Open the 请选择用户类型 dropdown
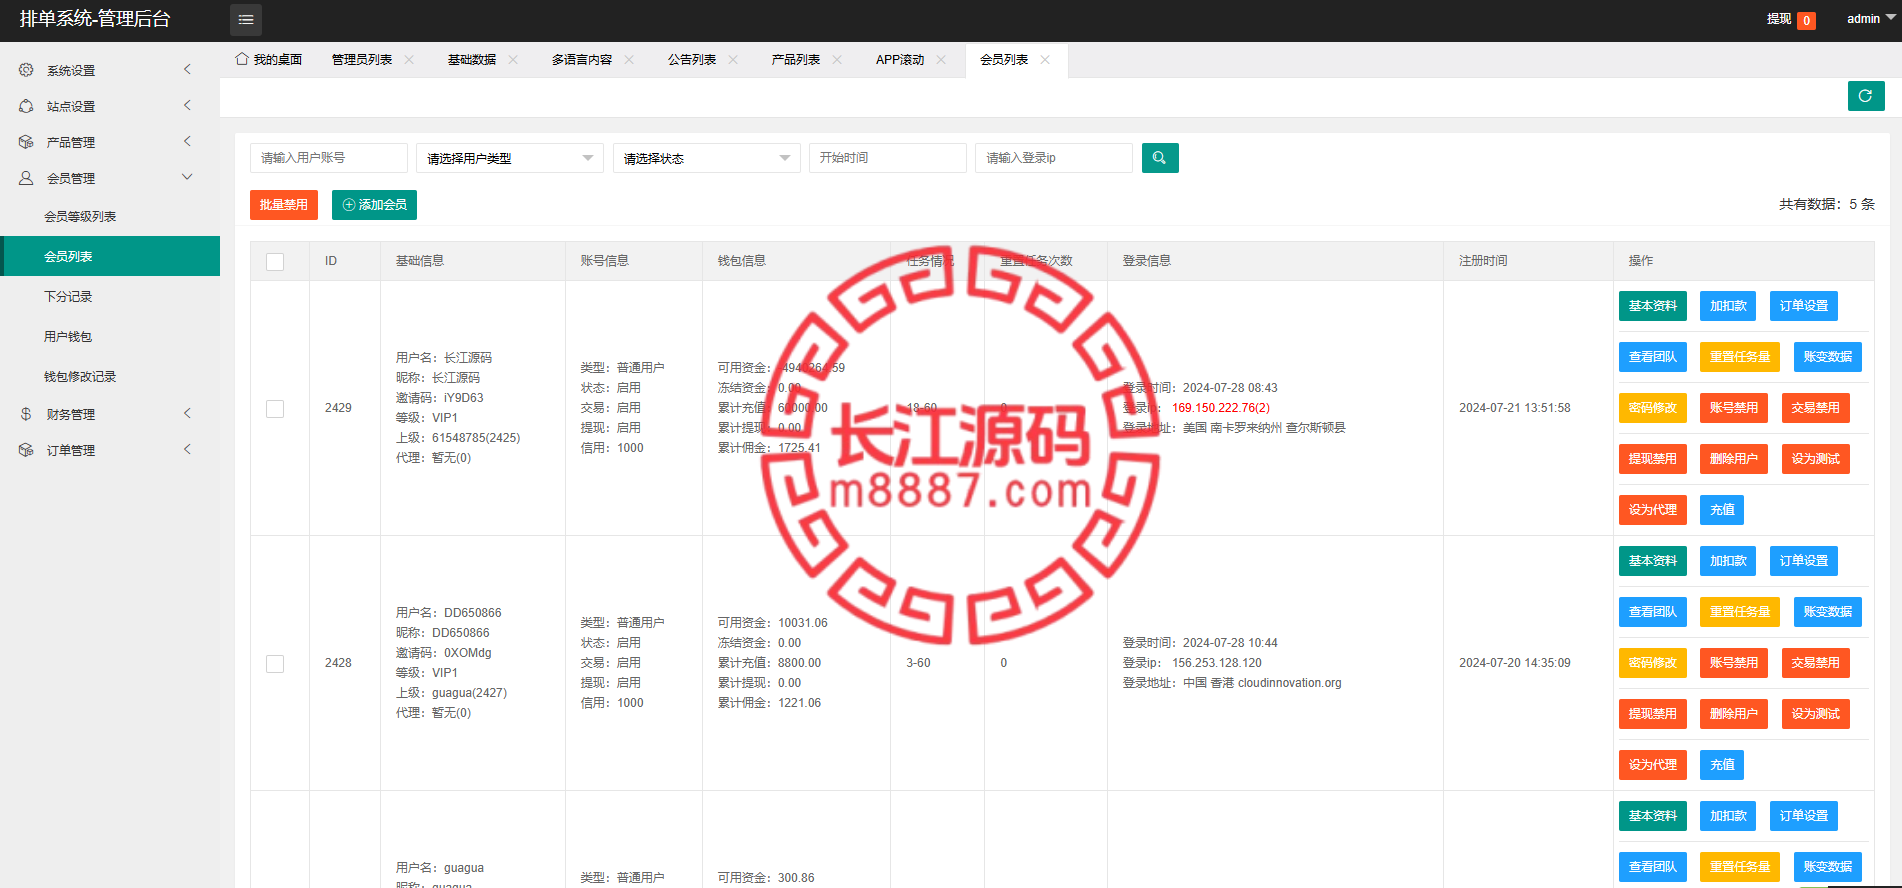Viewport: 1902px width, 888px height. 510,158
